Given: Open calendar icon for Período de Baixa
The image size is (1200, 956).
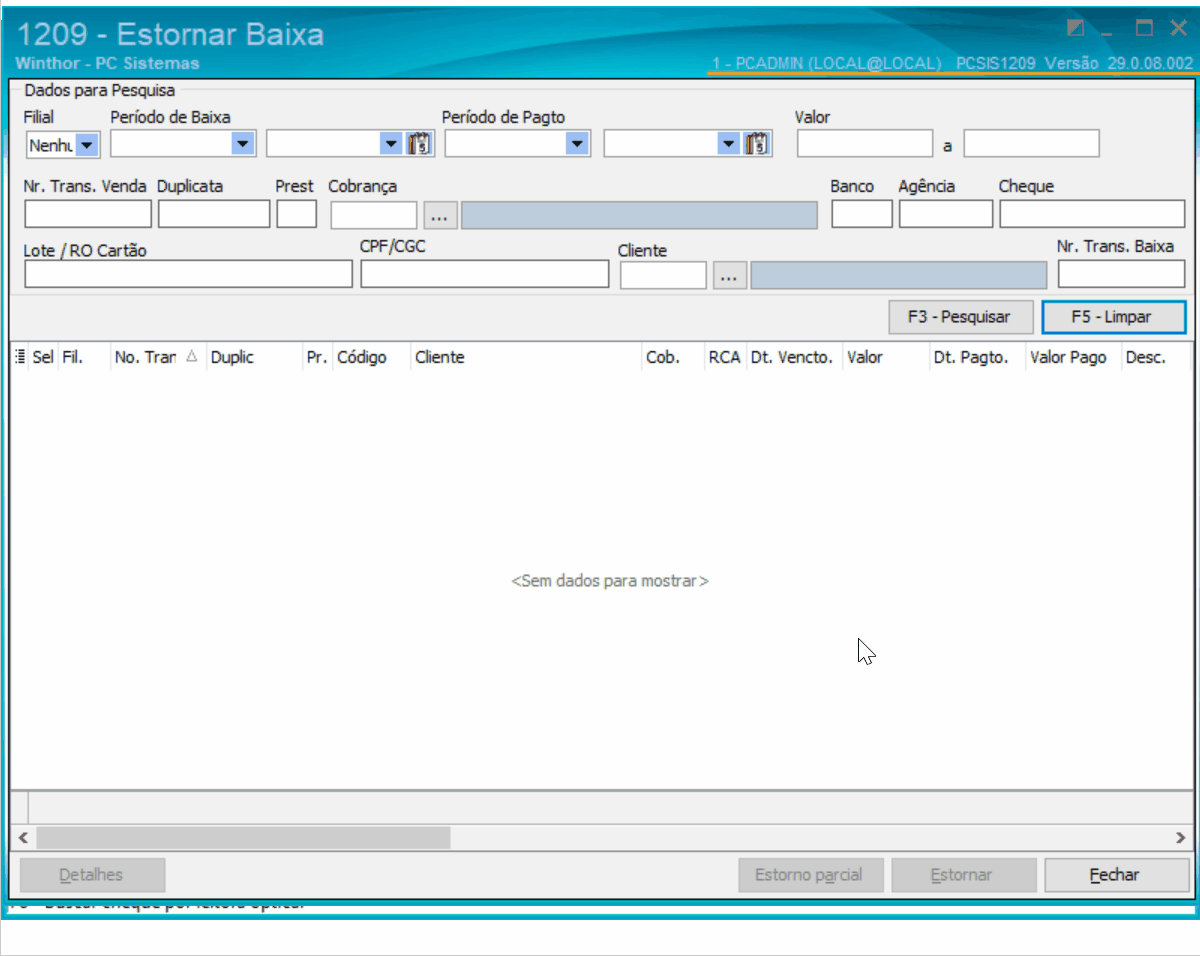Looking at the screenshot, I should pyautogui.click(x=421, y=144).
